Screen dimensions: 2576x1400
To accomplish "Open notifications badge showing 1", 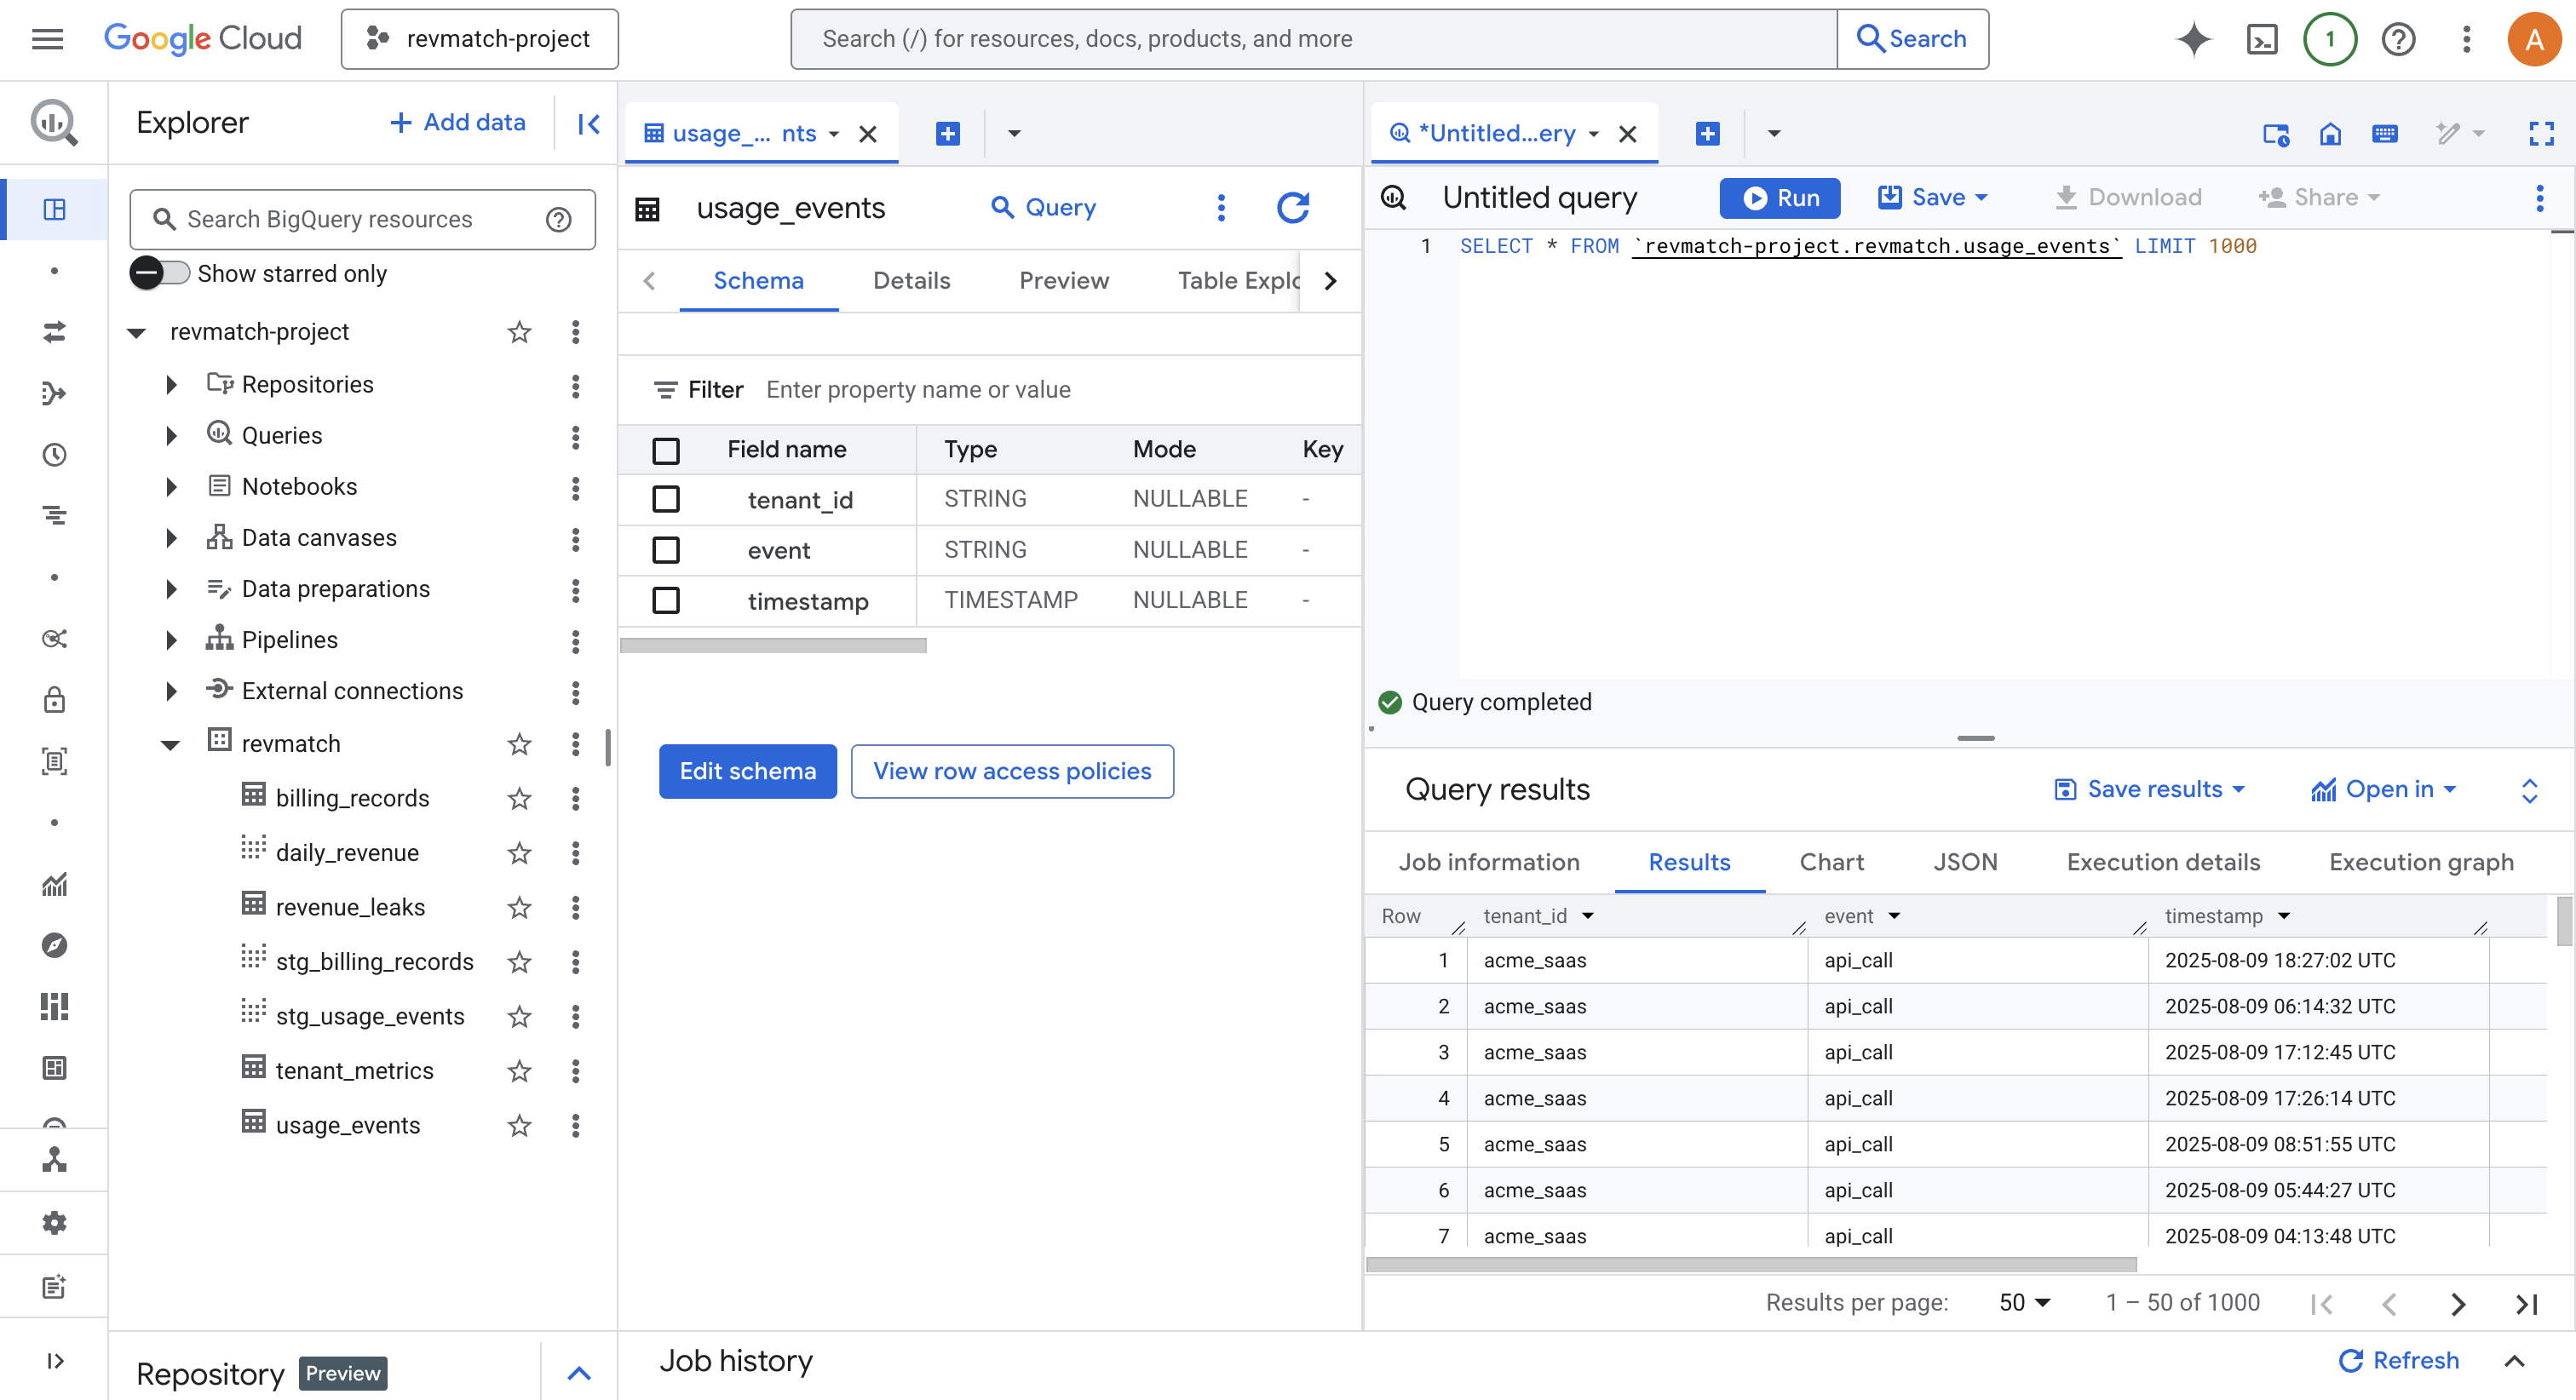I will pos(2330,39).
